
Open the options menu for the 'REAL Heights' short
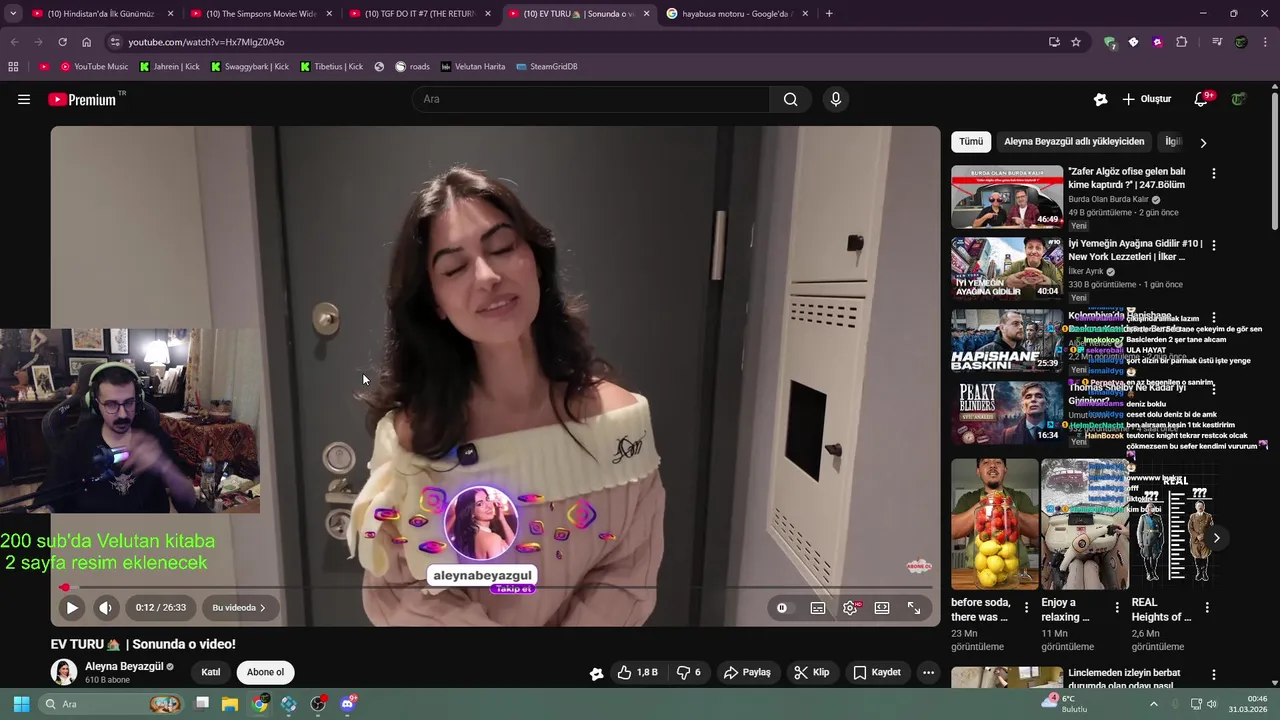click(1207, 607)
